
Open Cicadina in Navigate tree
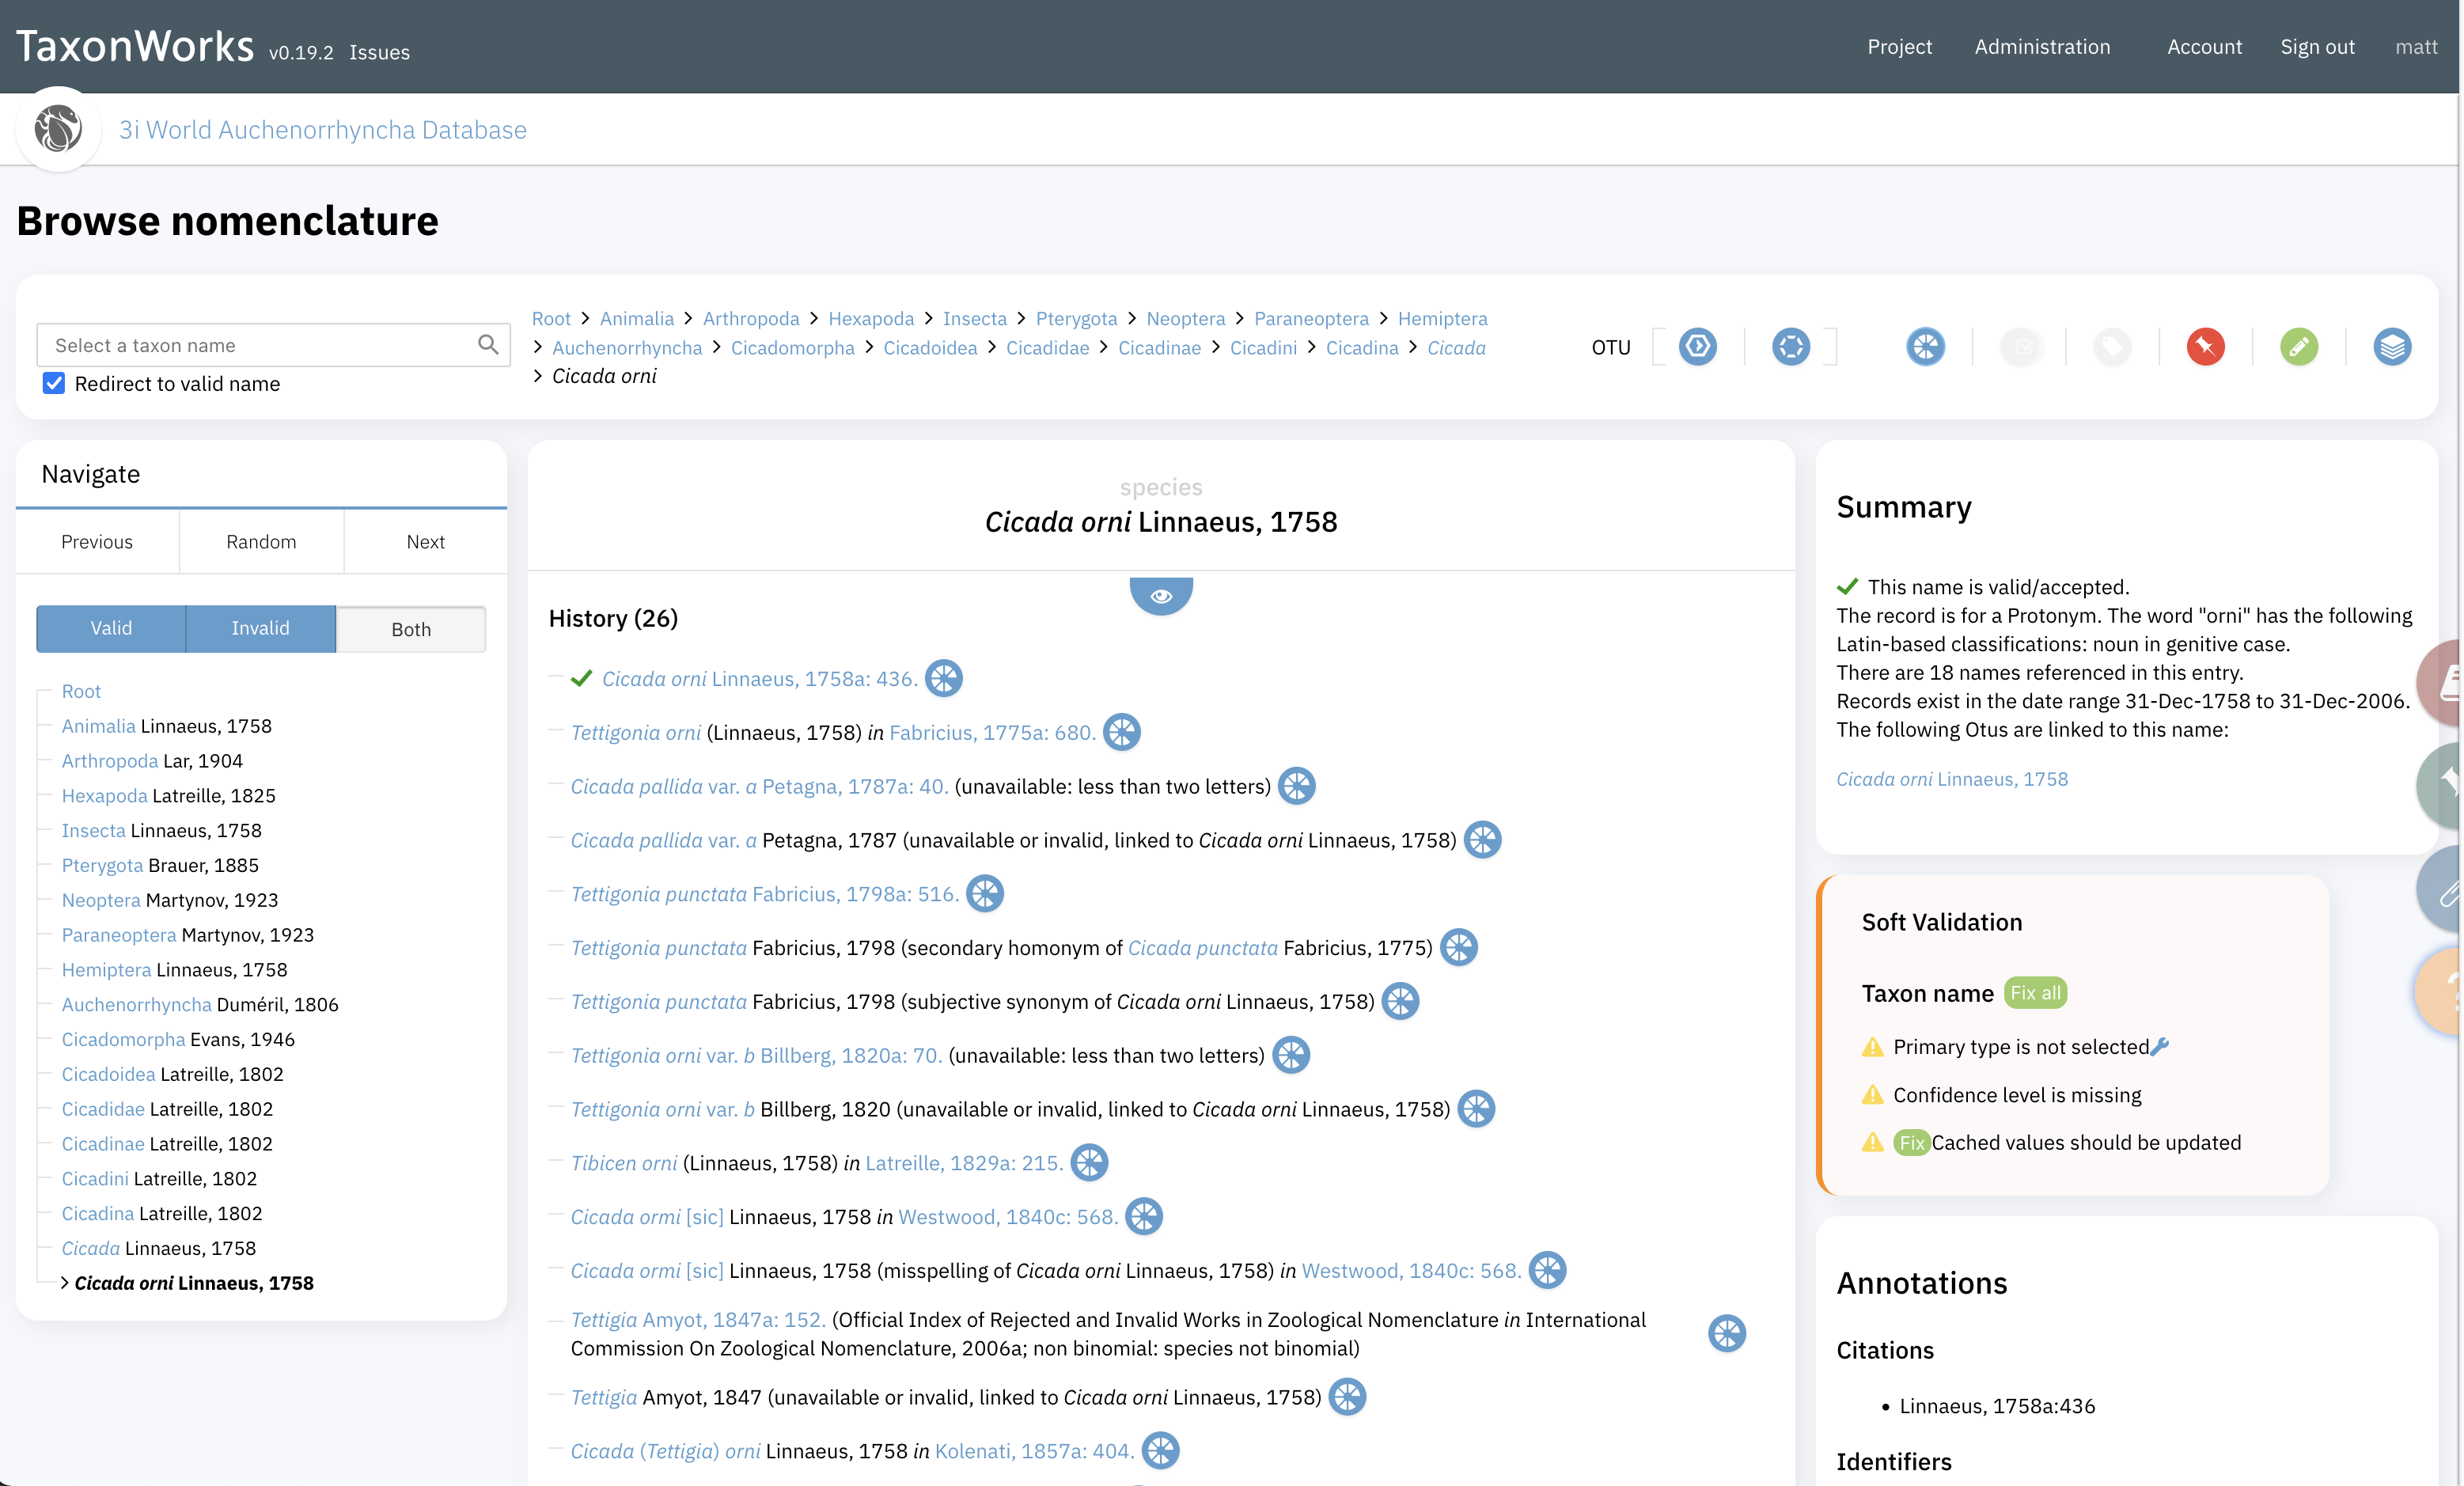click(97, 1213)
